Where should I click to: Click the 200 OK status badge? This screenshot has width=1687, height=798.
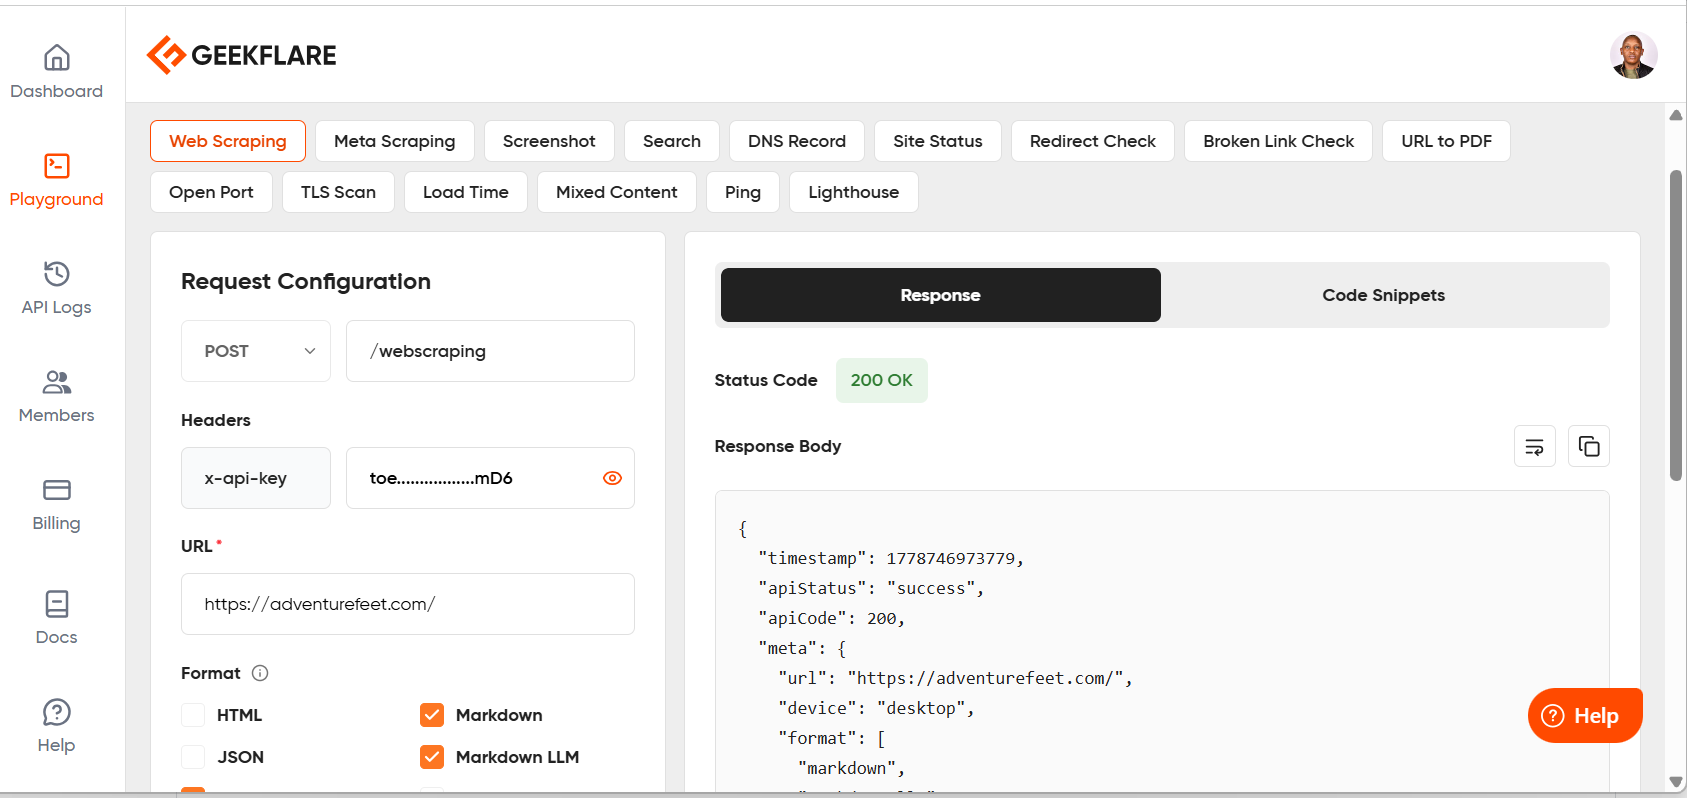[882, 380]
